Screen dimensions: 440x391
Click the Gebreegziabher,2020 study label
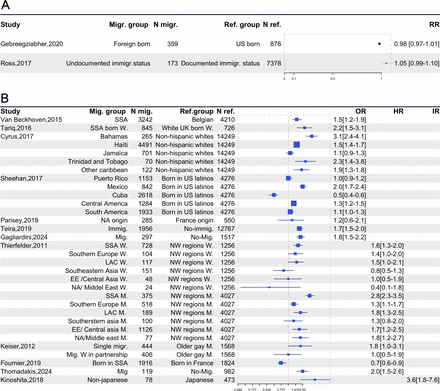pos(32,44)
